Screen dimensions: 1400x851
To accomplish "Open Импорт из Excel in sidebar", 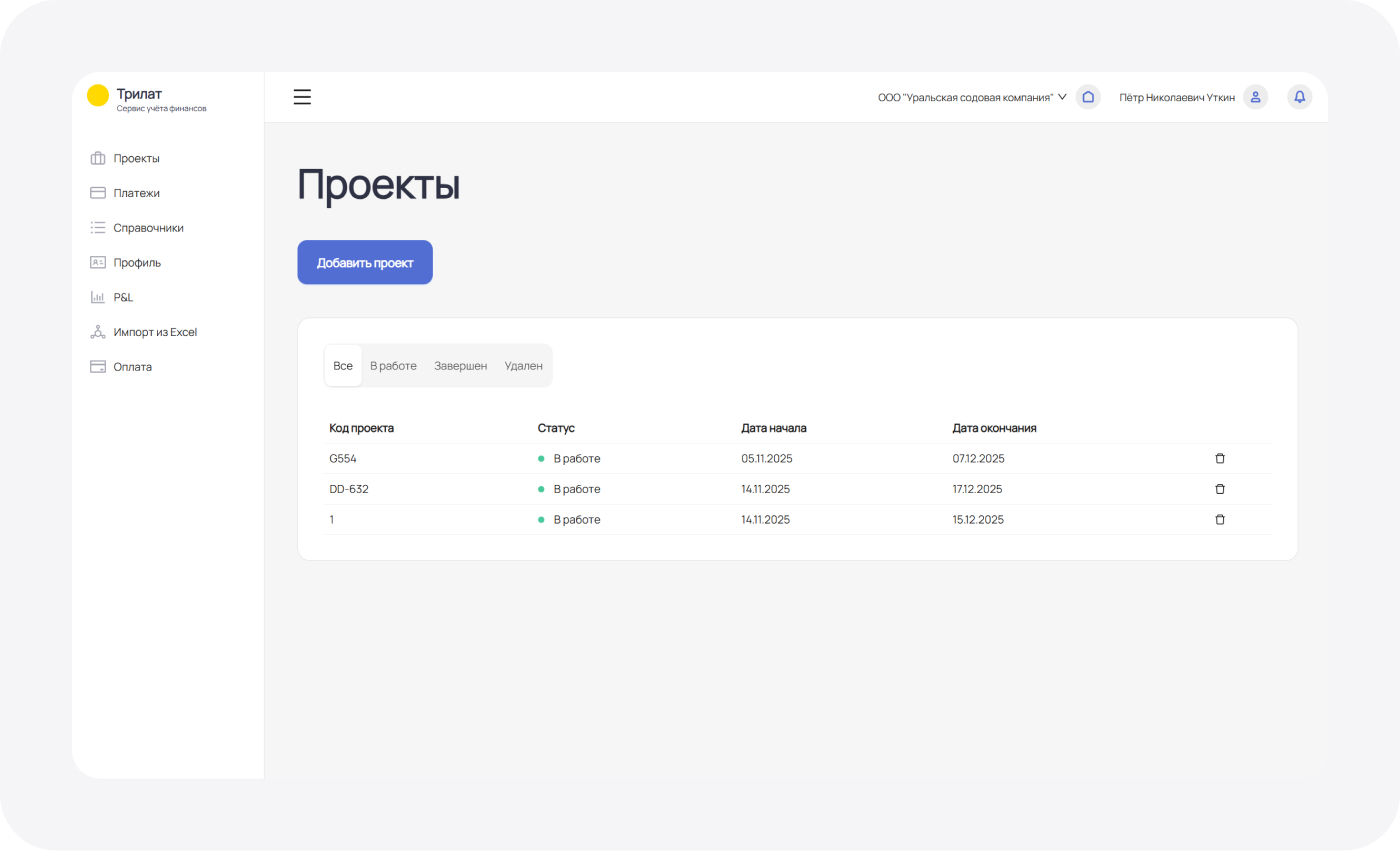I will click(x=155, y=332).
